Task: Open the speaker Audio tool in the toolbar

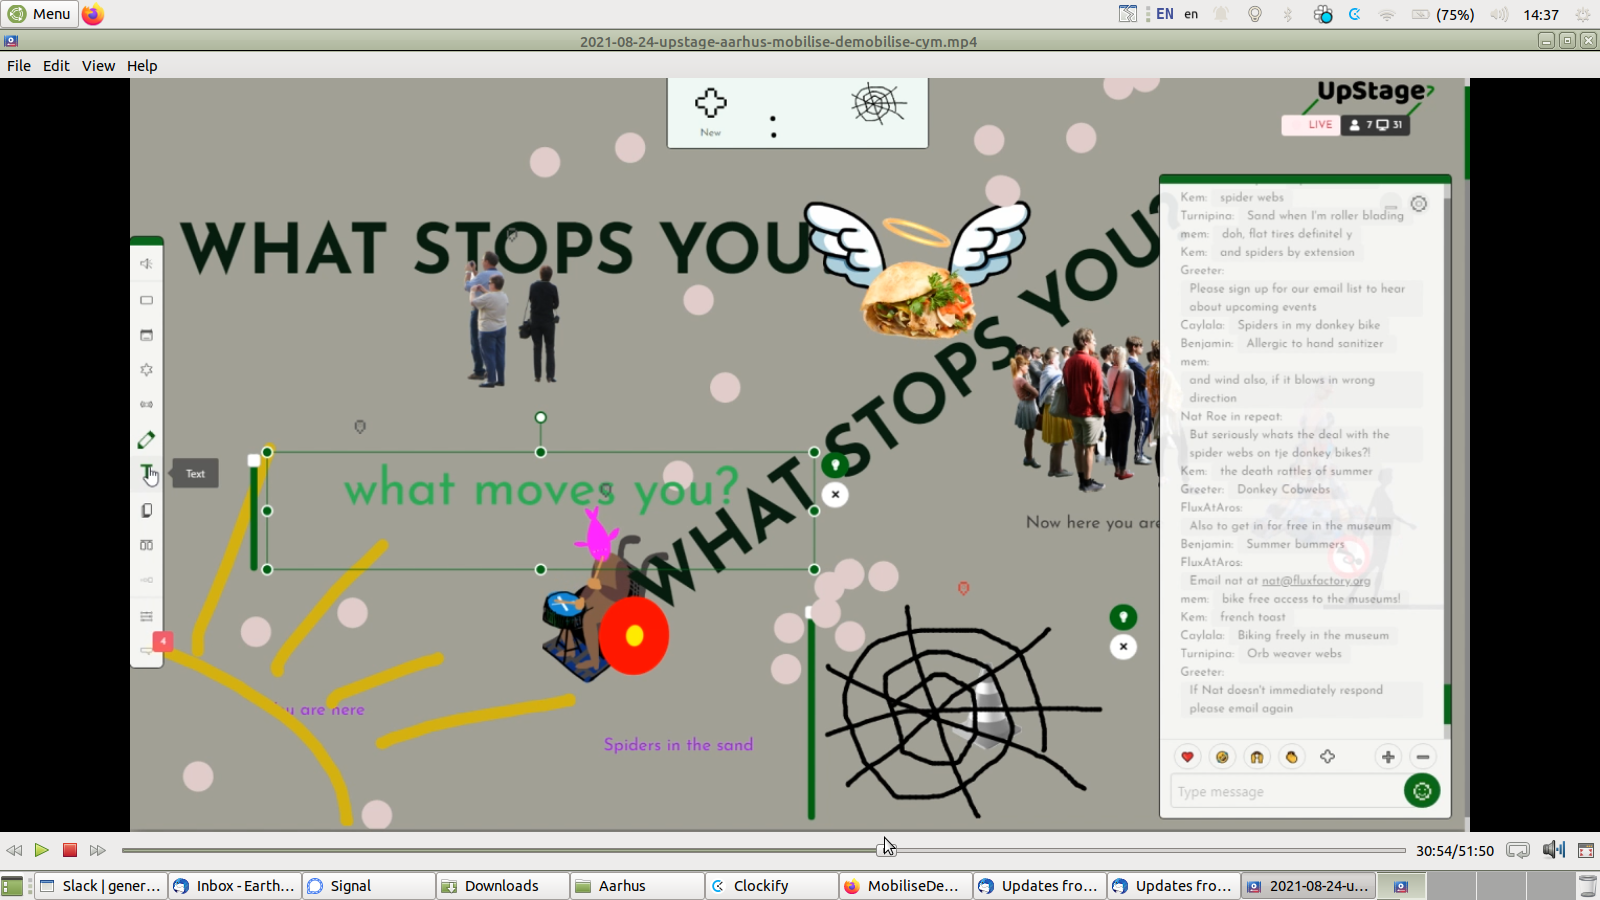Action: [x=146, y=264]
